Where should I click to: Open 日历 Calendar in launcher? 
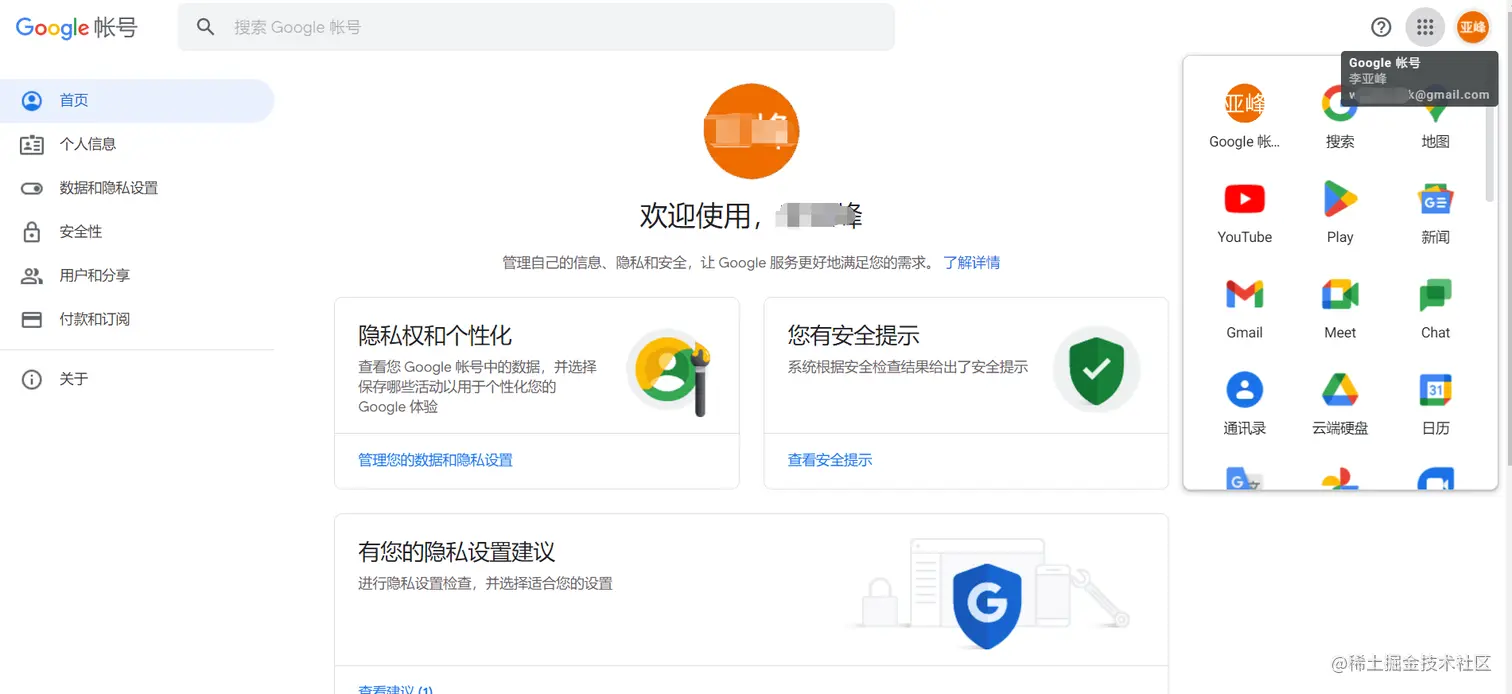[x=1435, y=404]
